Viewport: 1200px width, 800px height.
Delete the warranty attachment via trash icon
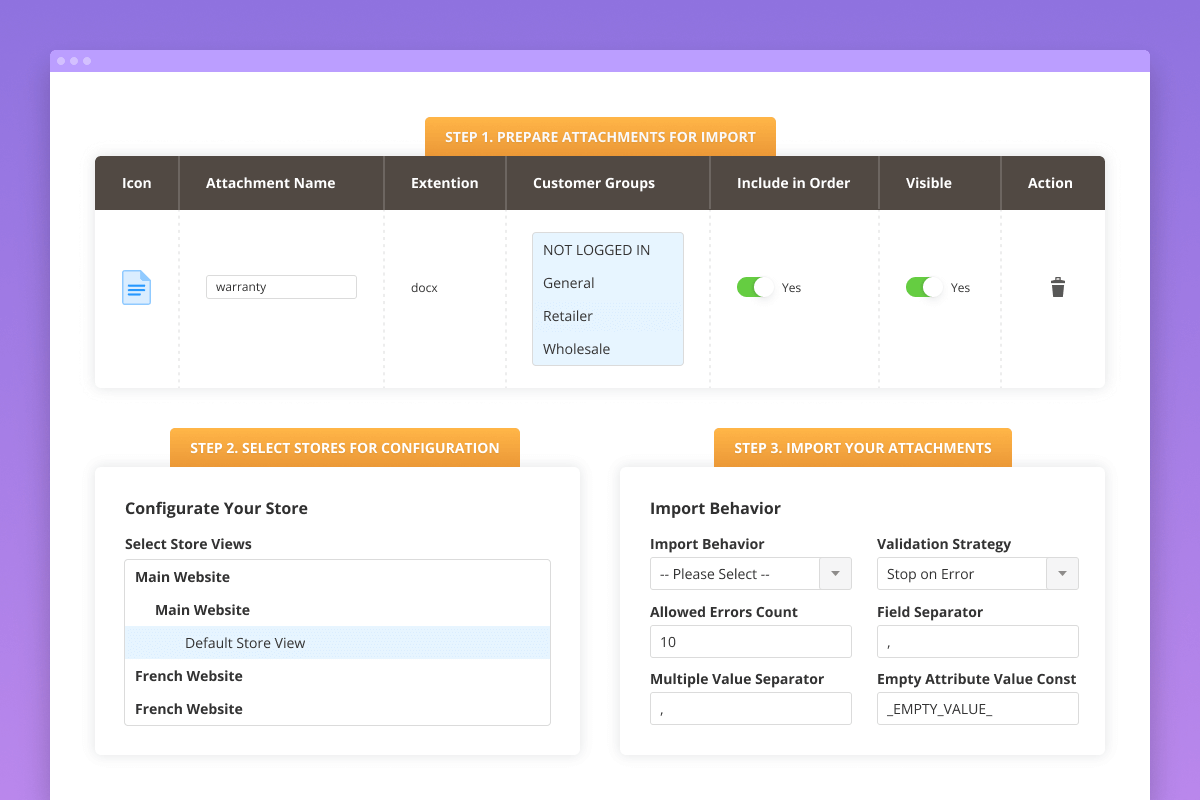pyautogui.click(x=1058, y=287)
